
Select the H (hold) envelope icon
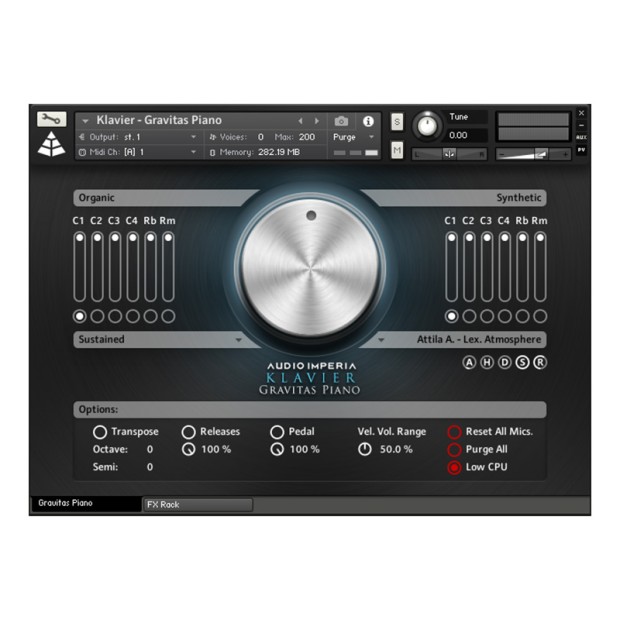click(x=487, y=363)
